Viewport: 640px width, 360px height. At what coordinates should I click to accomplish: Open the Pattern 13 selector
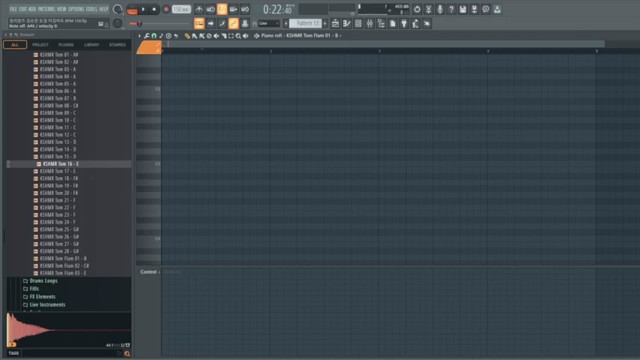(x=306, y=24)
